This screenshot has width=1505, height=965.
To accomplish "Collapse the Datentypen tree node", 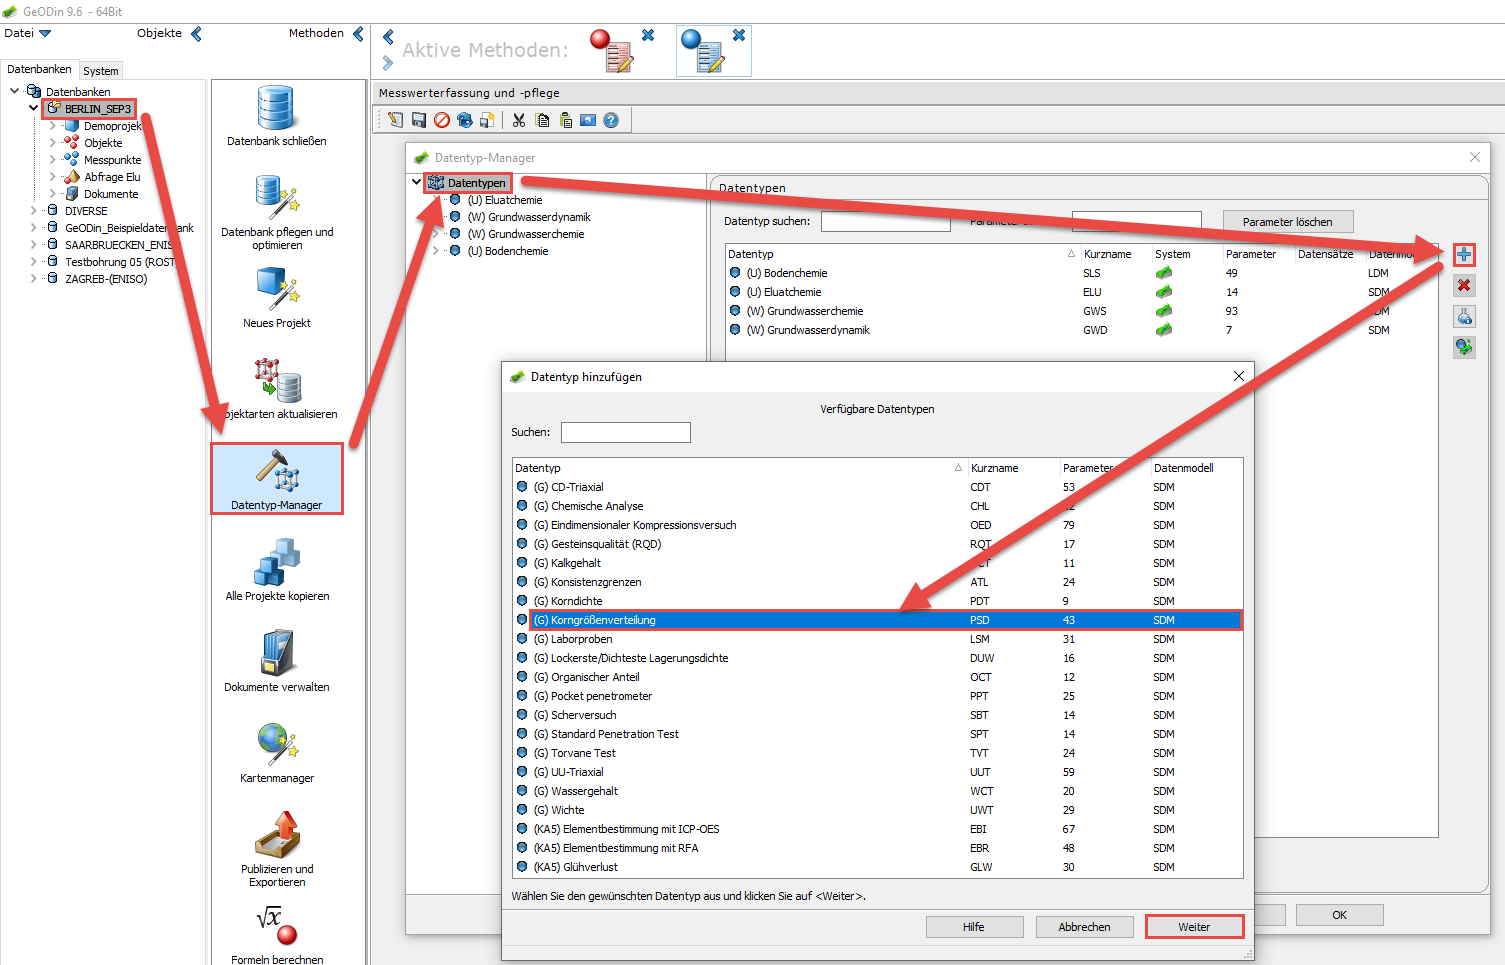I will (x=417, y=182).
